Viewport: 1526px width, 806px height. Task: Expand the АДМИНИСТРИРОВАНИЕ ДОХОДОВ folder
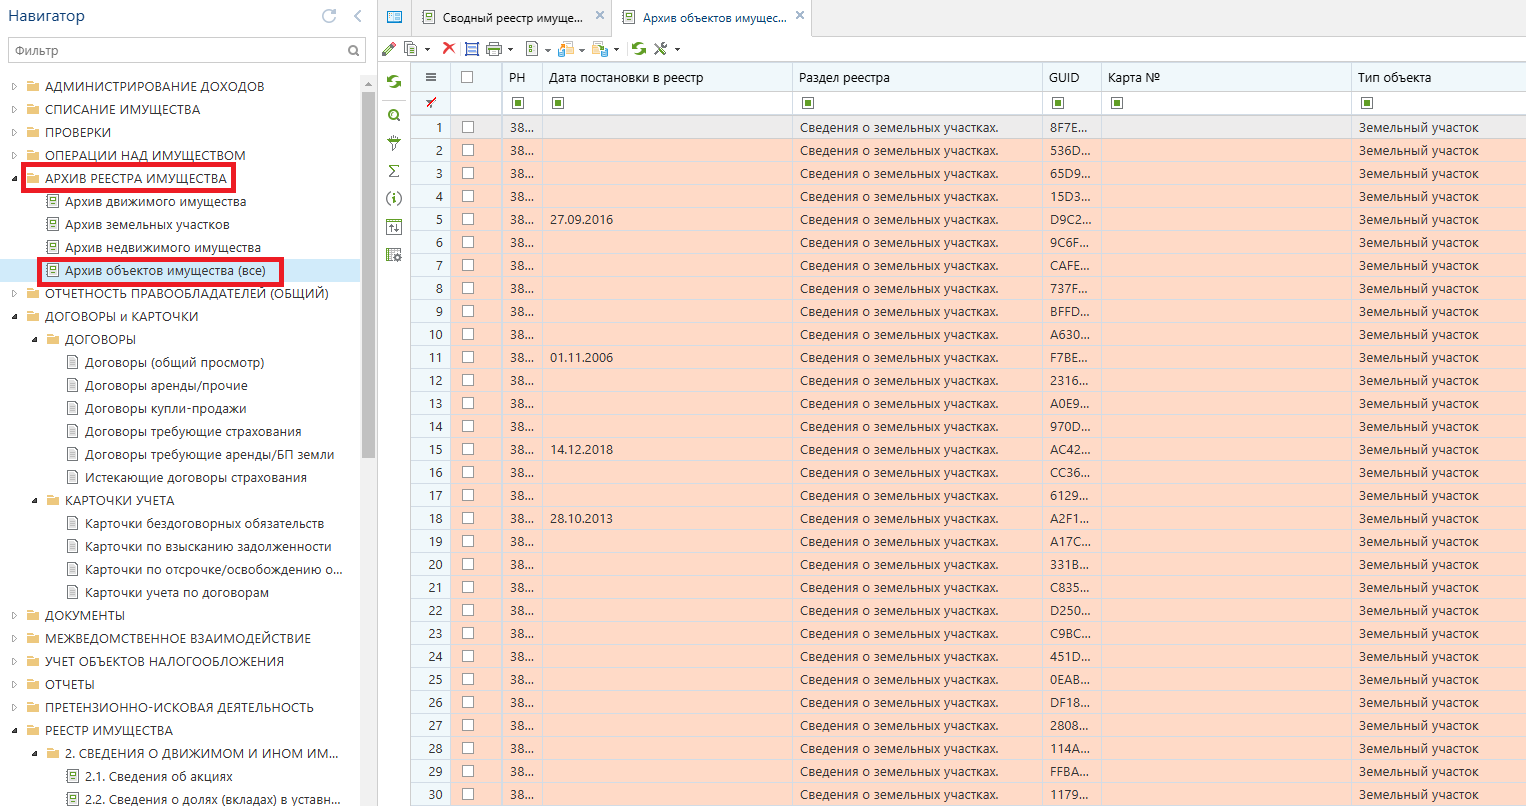(14, 87)
